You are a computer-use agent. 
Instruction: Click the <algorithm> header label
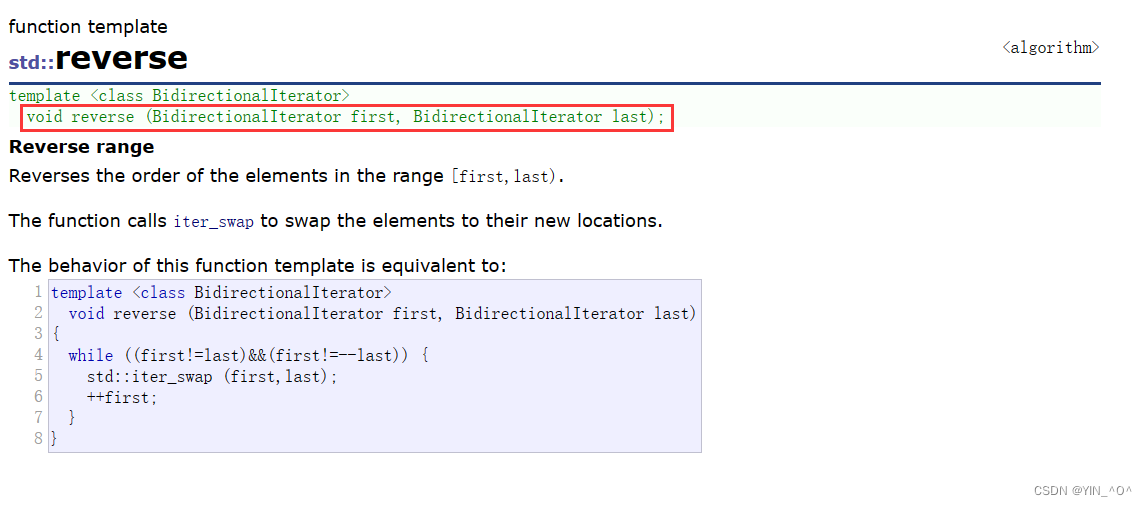1050,48
